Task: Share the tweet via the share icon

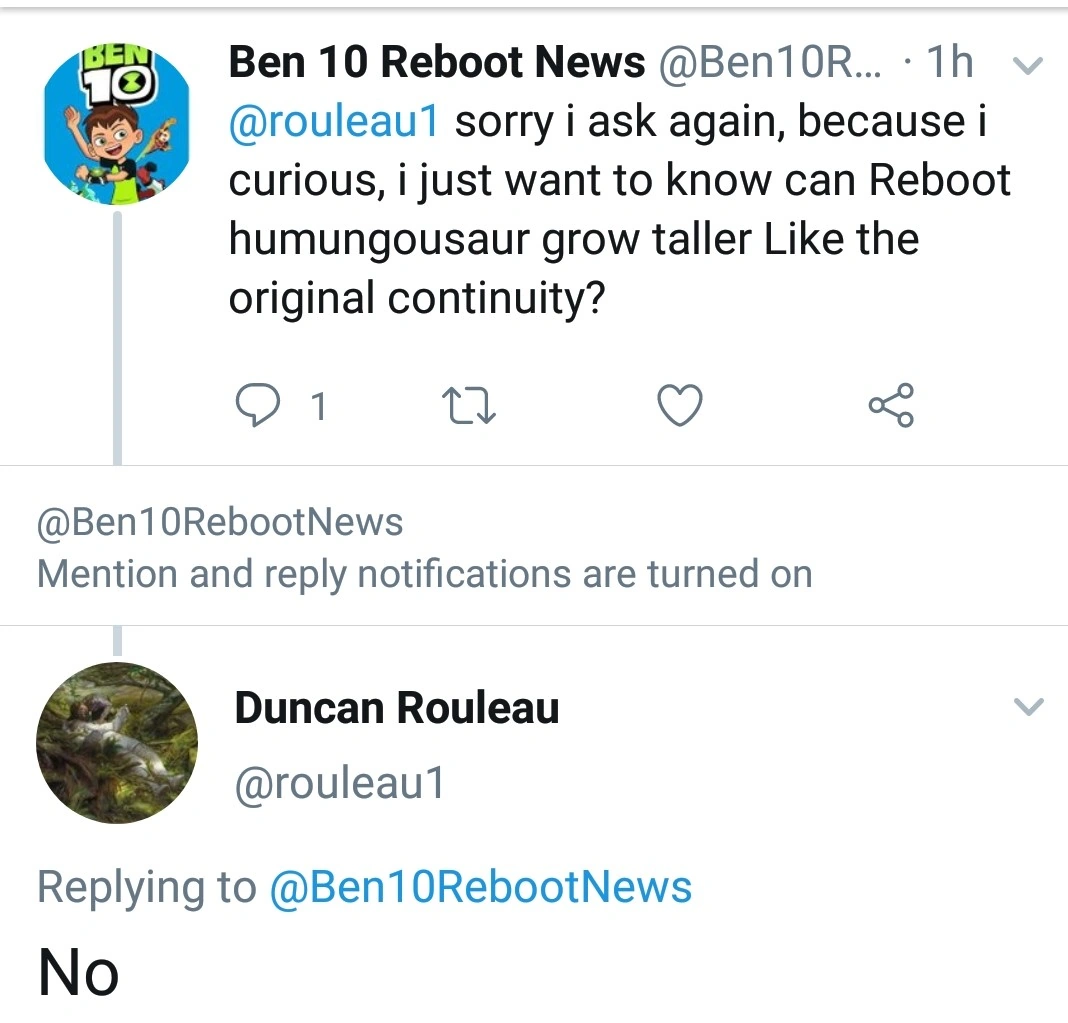Action: pos(890,406)
